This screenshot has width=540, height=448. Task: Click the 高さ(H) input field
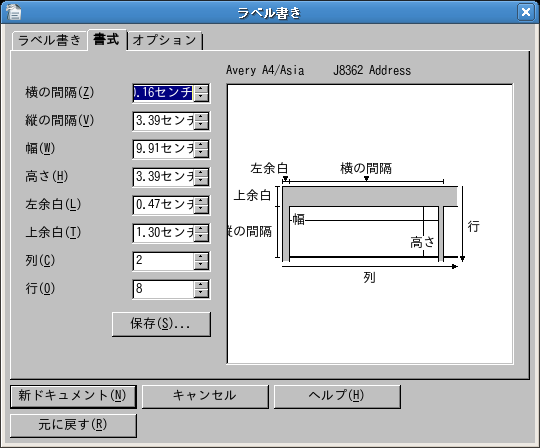(163, 177)
